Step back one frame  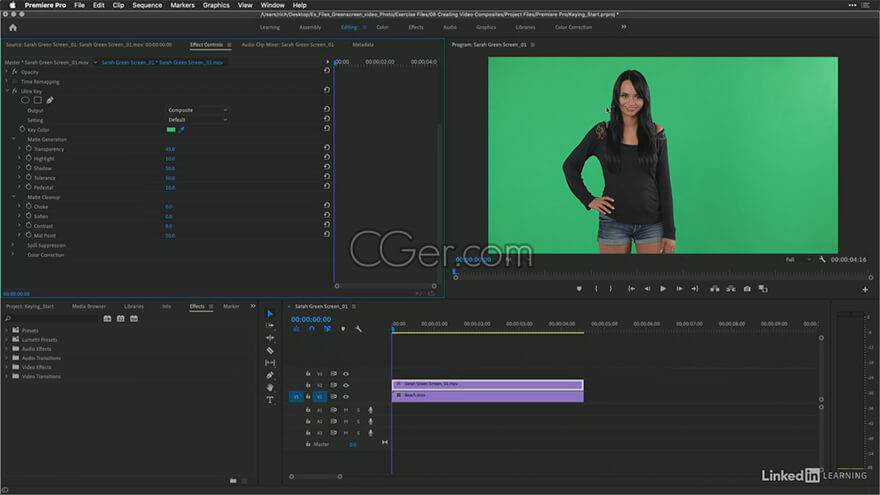(647, 289)
